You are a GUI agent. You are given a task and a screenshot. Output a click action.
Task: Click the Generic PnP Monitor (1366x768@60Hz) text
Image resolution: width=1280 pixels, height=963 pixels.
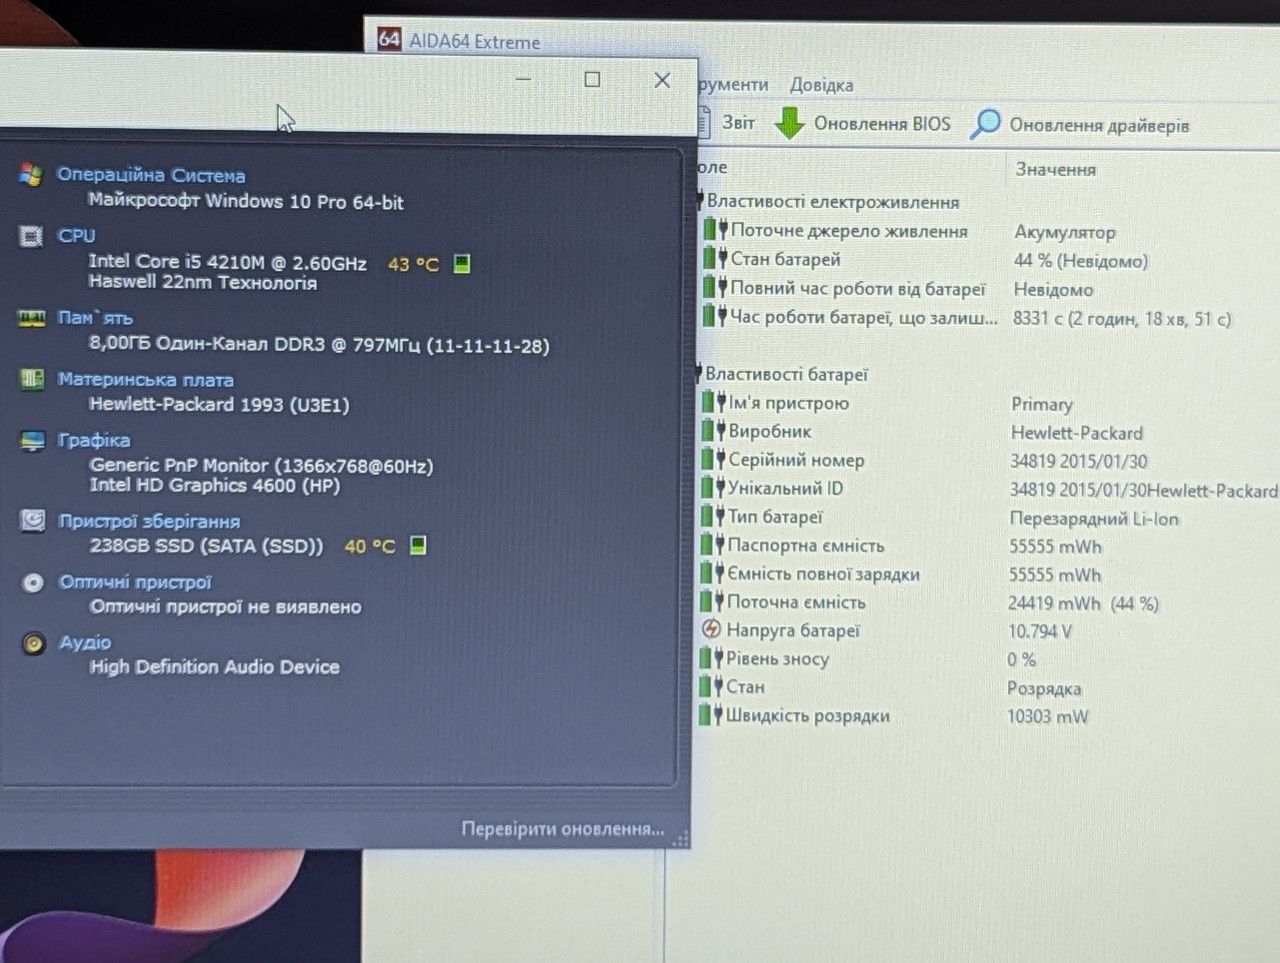261,465
